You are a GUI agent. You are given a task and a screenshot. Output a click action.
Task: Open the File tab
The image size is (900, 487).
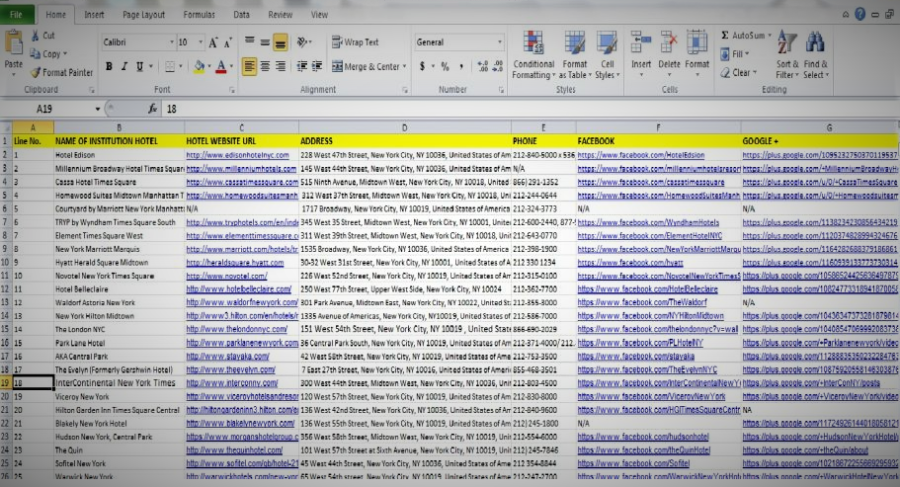pos(16,14)
